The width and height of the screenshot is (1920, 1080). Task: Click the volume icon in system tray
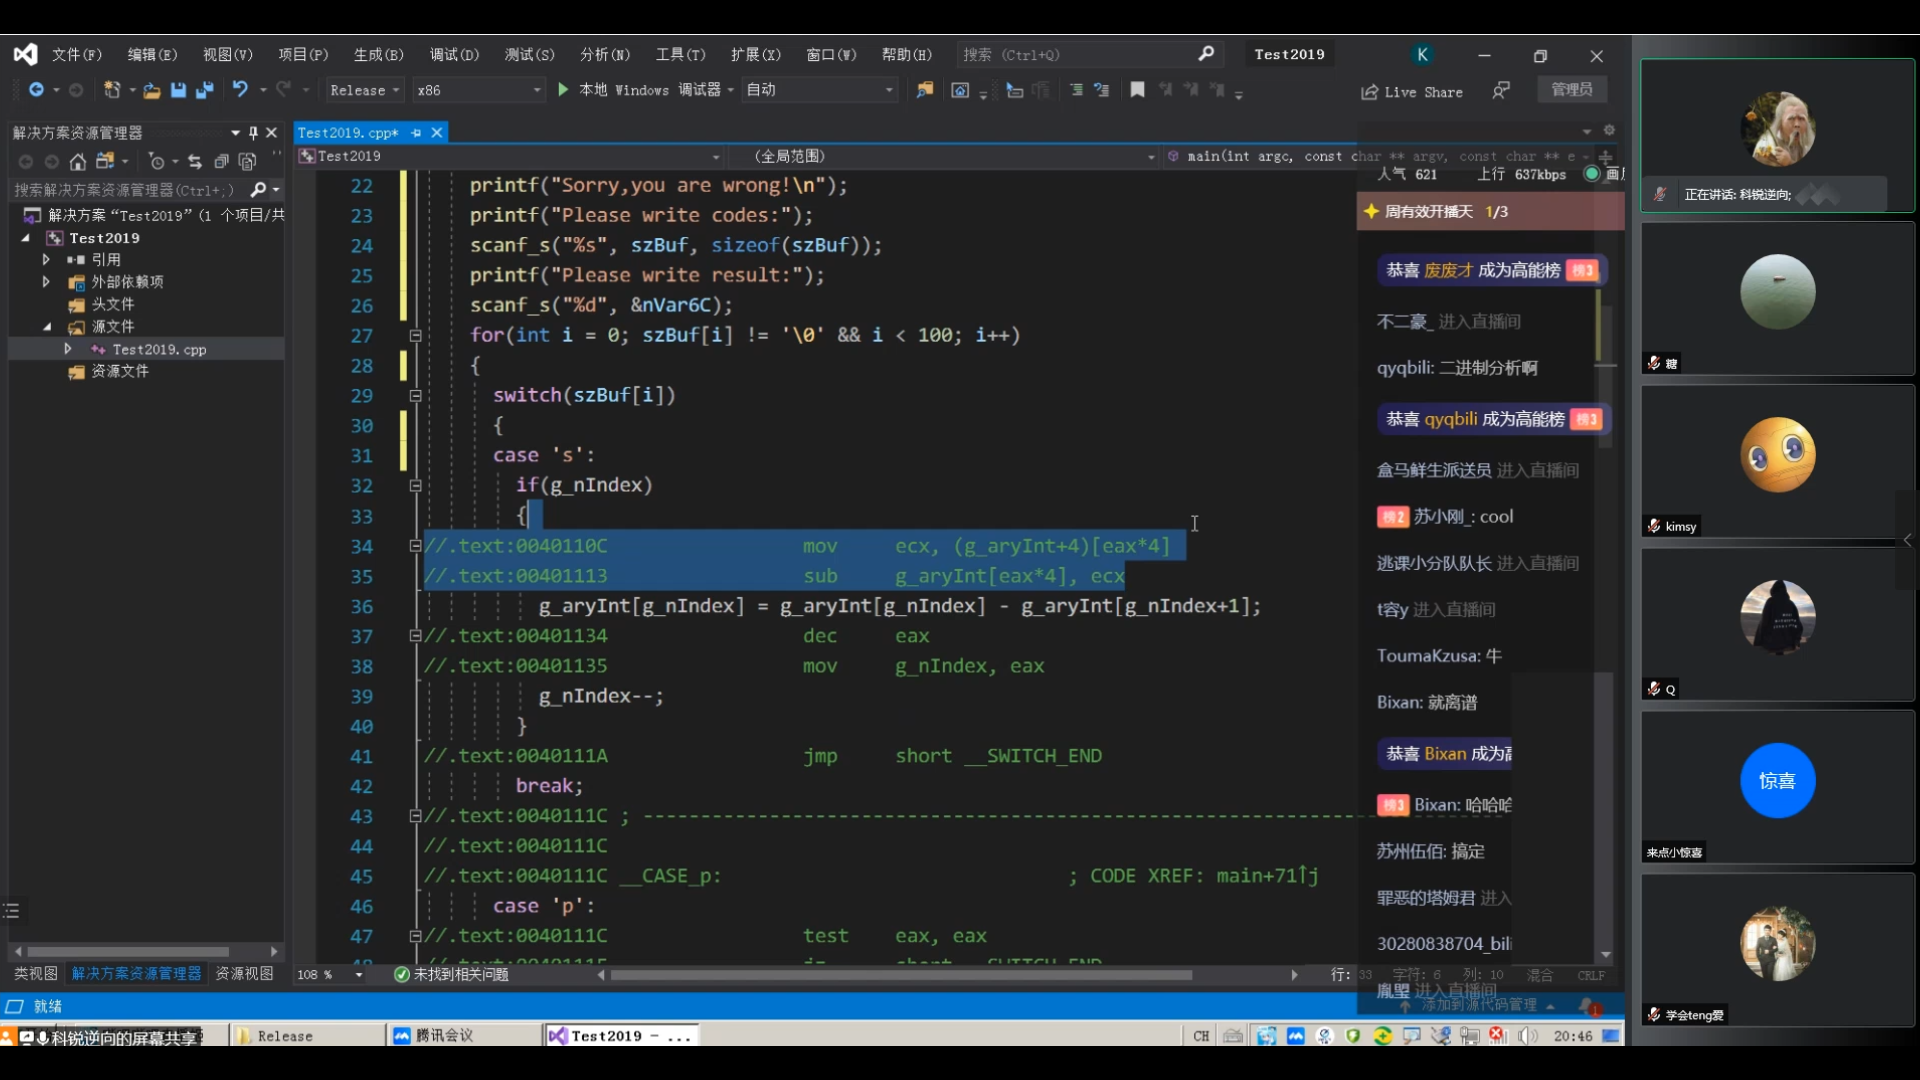click(x=1528, y=1036)
